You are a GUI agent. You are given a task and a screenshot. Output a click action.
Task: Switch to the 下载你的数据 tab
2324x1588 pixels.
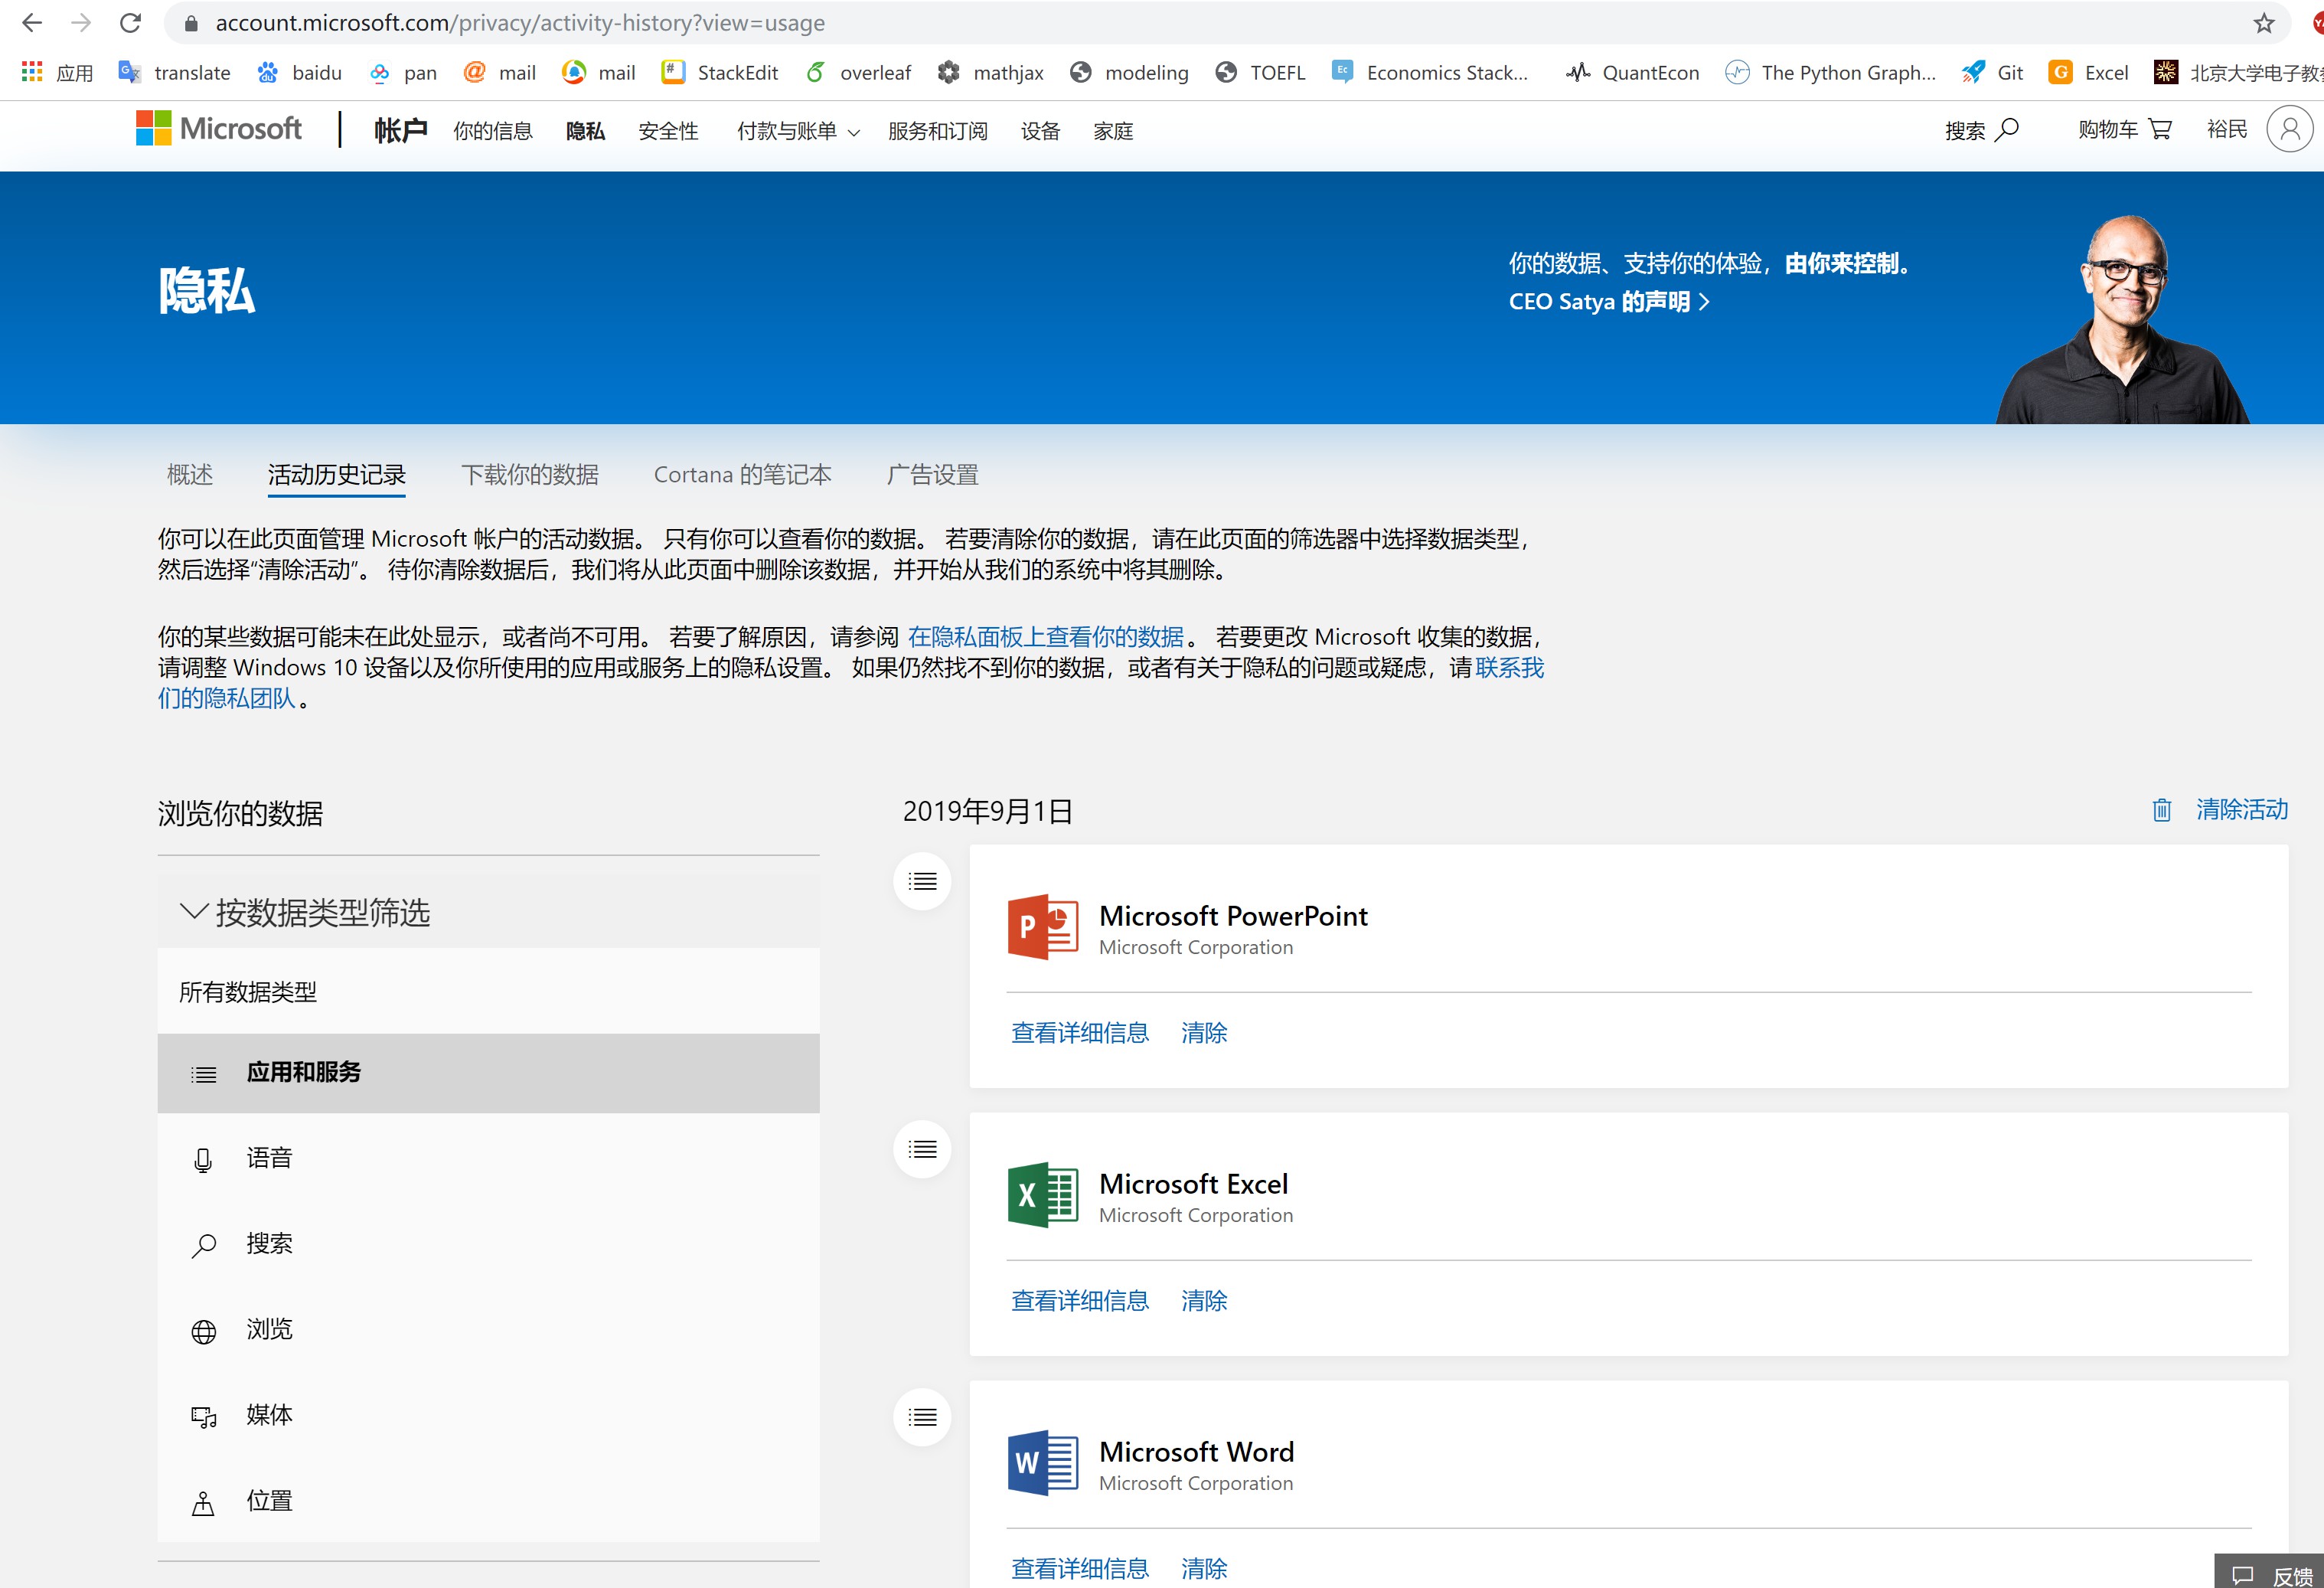click(530, 474)
